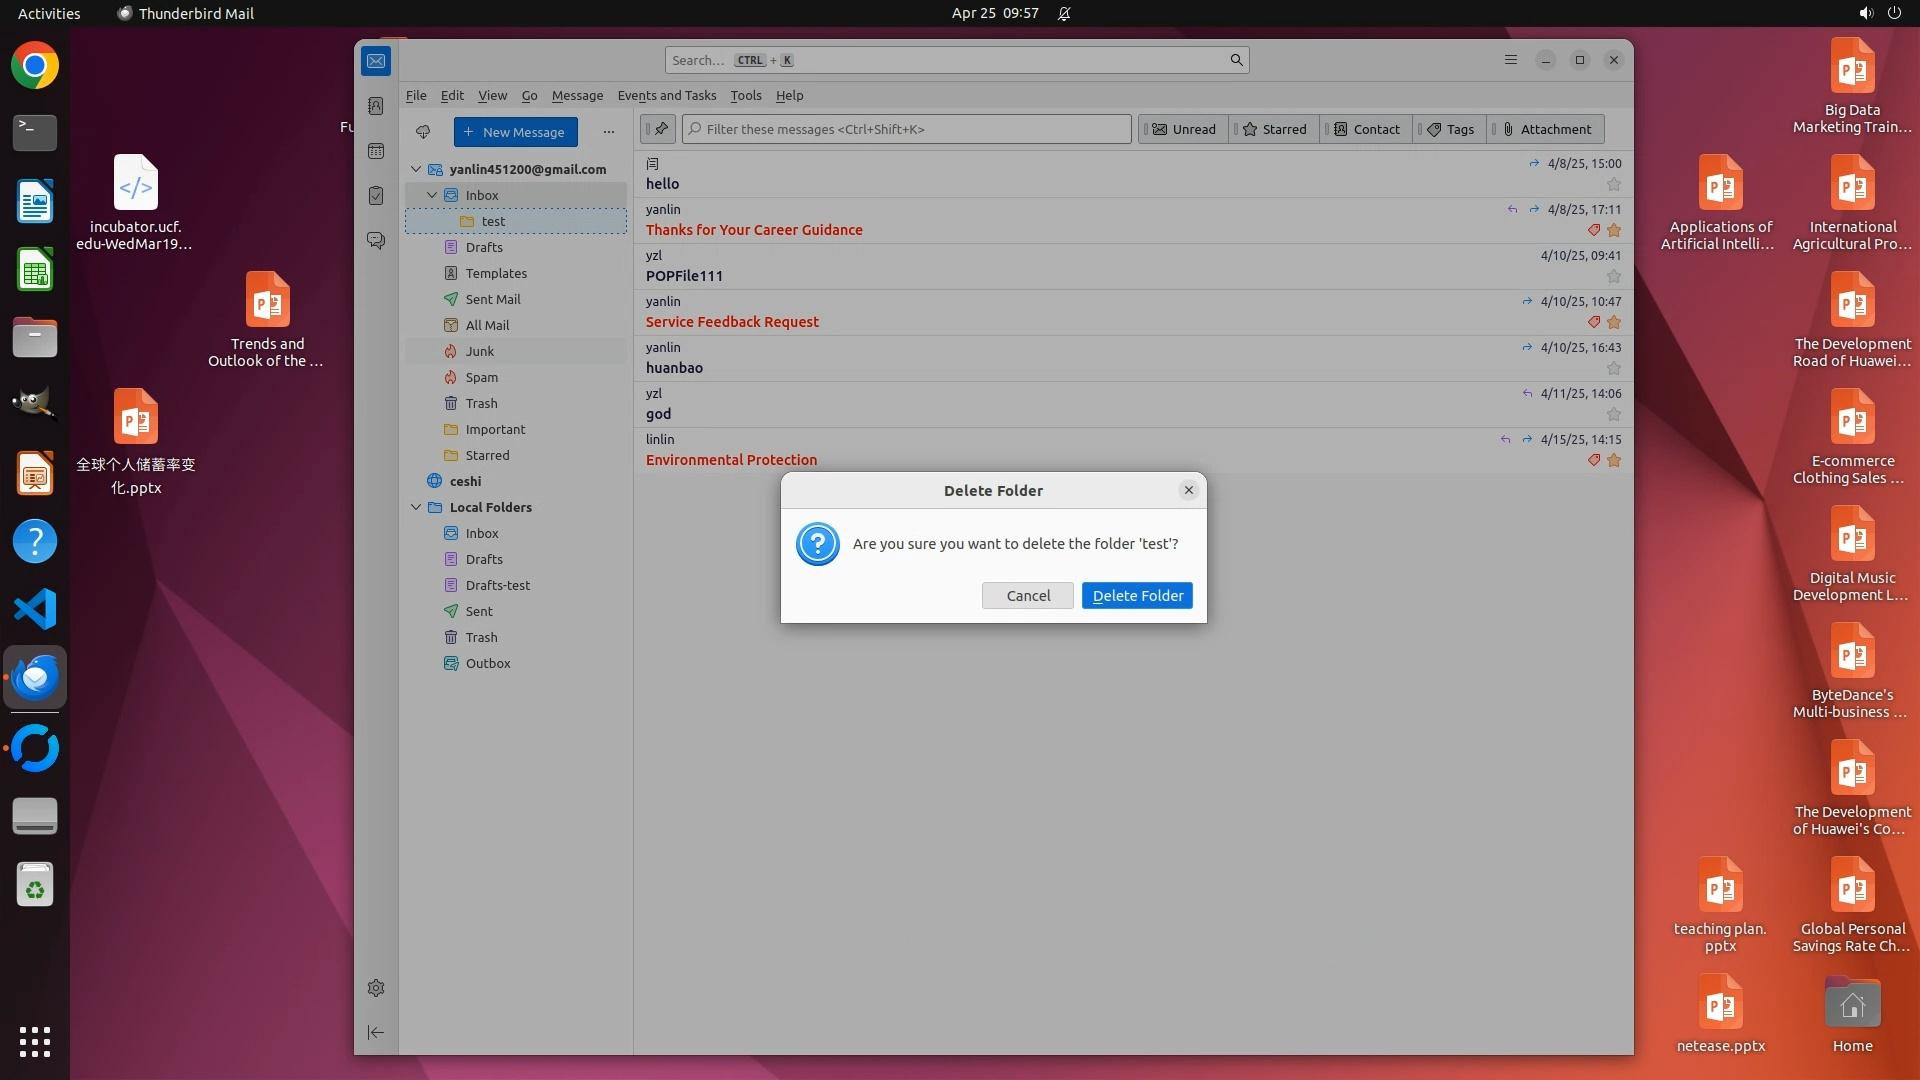Toggle the Attachment quick filter
The image size is (1920, 1080).
coord(1546,129)
